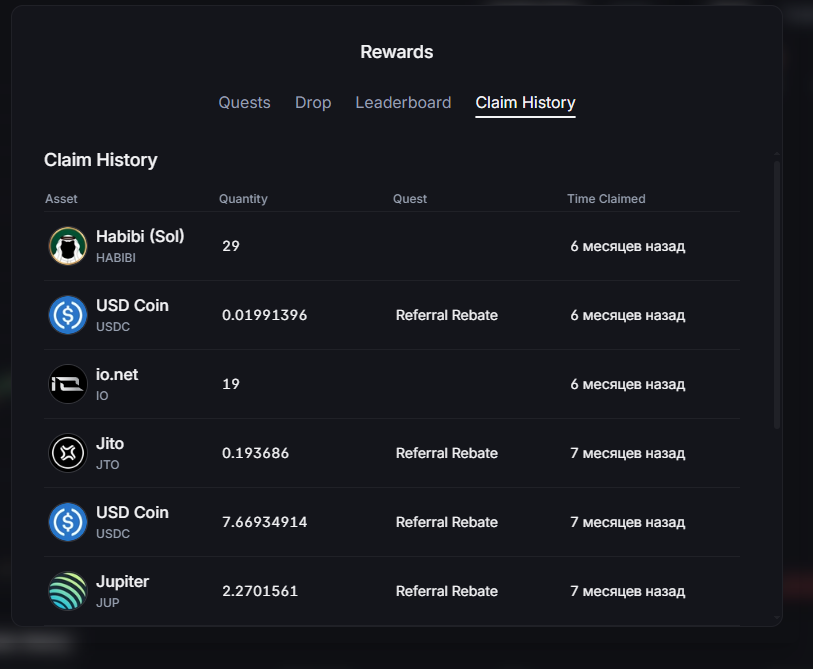
Task: Click the Quest column header
Action: 410,199
